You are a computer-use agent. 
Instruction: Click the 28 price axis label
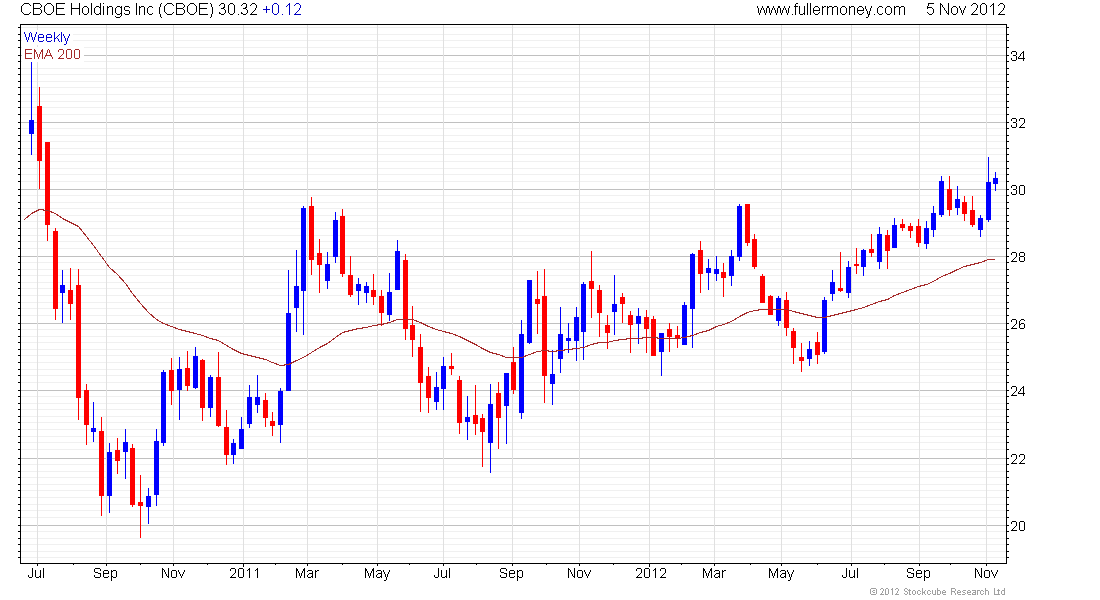pos(1018,258)
